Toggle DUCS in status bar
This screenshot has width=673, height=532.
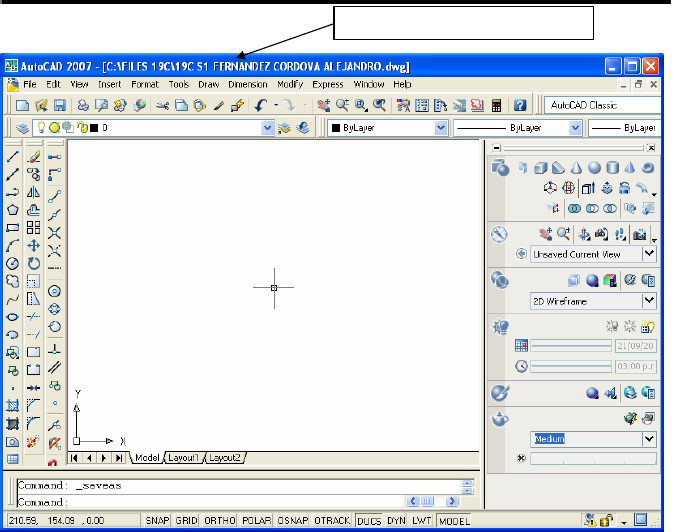[x=369, y=521]
